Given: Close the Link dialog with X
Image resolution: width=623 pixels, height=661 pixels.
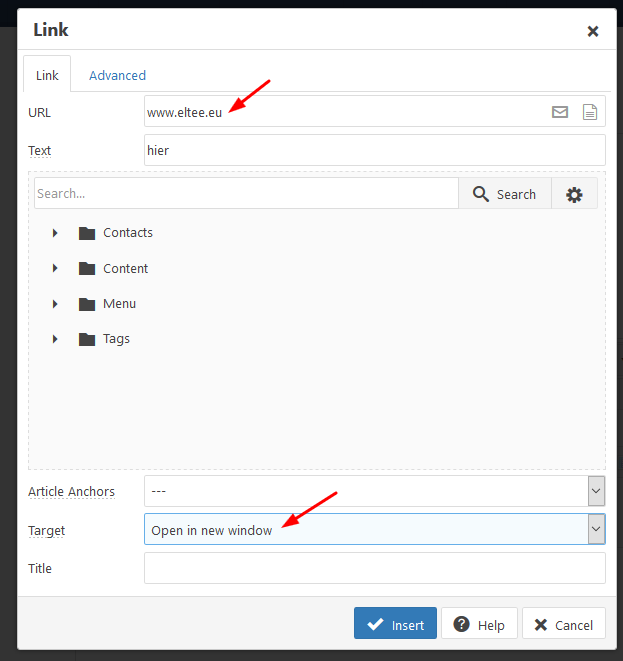Looking at the screenshot, I should pos(593,31).
